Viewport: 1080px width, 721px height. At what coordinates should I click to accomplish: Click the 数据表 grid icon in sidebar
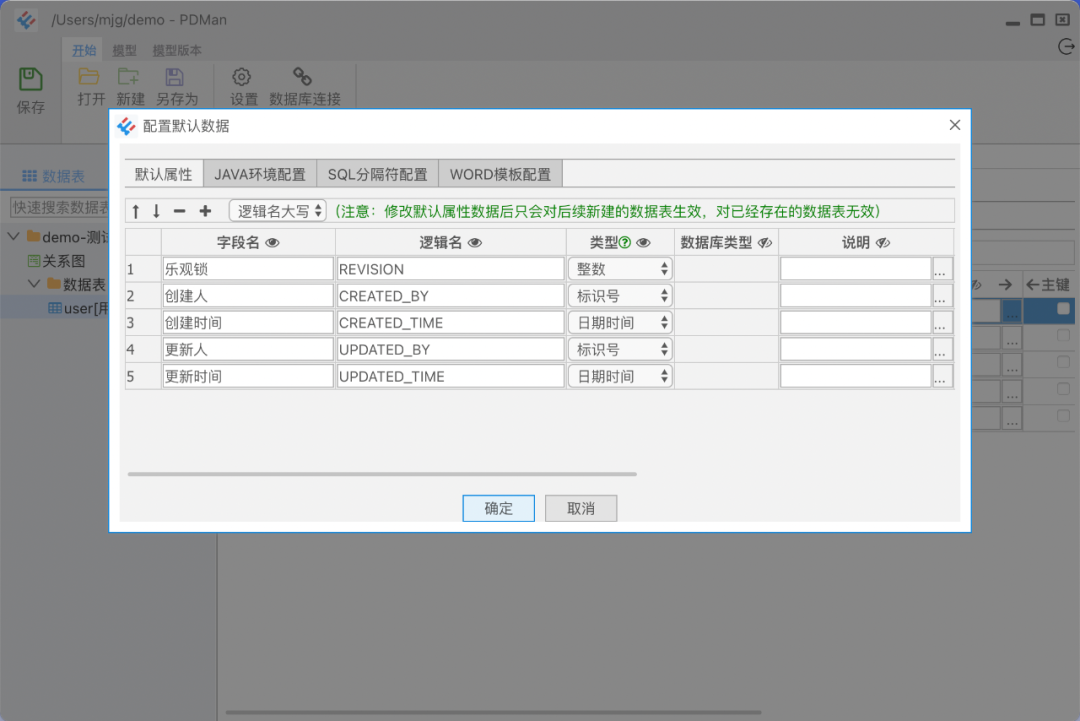click(29, 176)
